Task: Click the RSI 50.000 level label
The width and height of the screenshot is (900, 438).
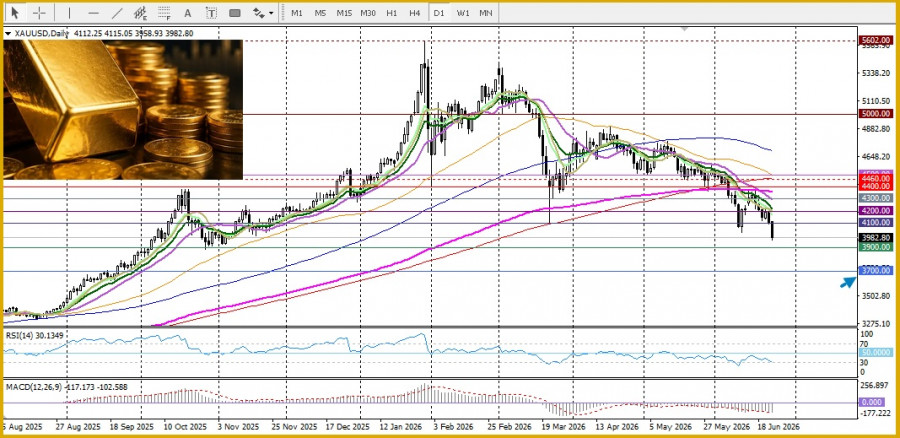Action: tap(875, 352)
